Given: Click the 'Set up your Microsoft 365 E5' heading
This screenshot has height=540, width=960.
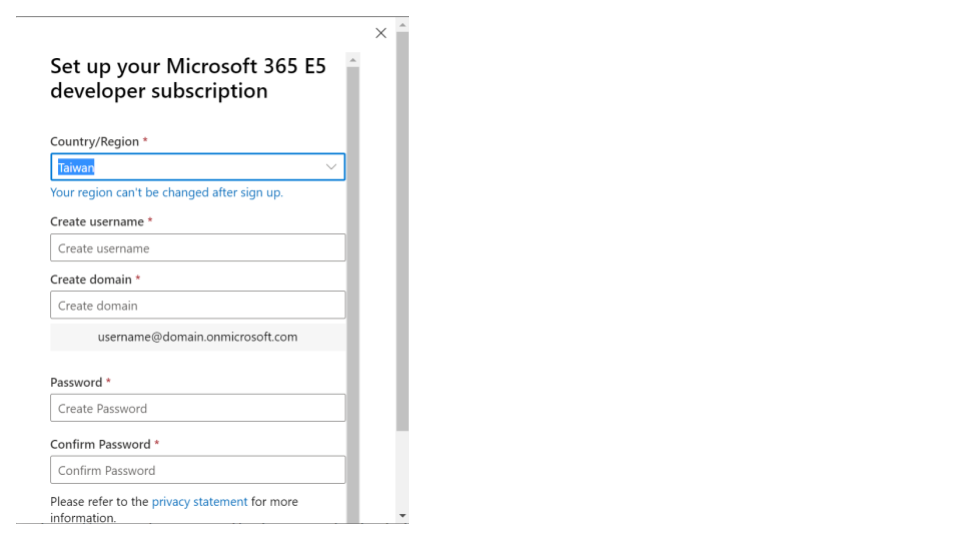Looking at the screenshot, I should click(188, 78).
